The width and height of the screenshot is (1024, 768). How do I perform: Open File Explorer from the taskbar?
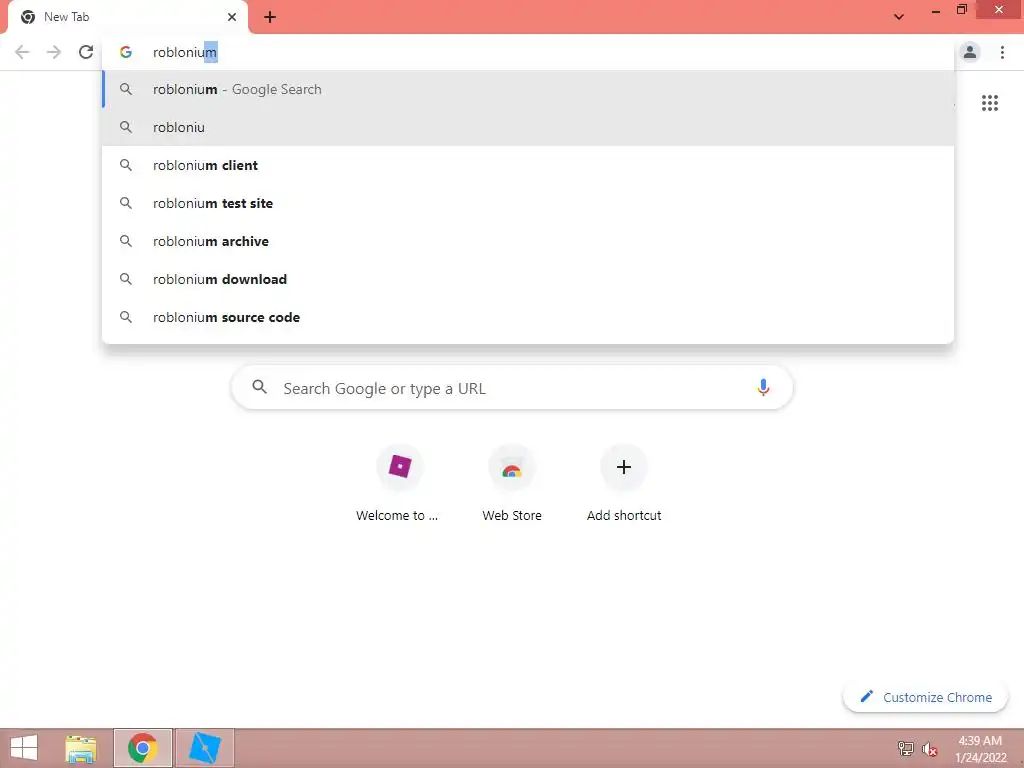coord(80,748)
